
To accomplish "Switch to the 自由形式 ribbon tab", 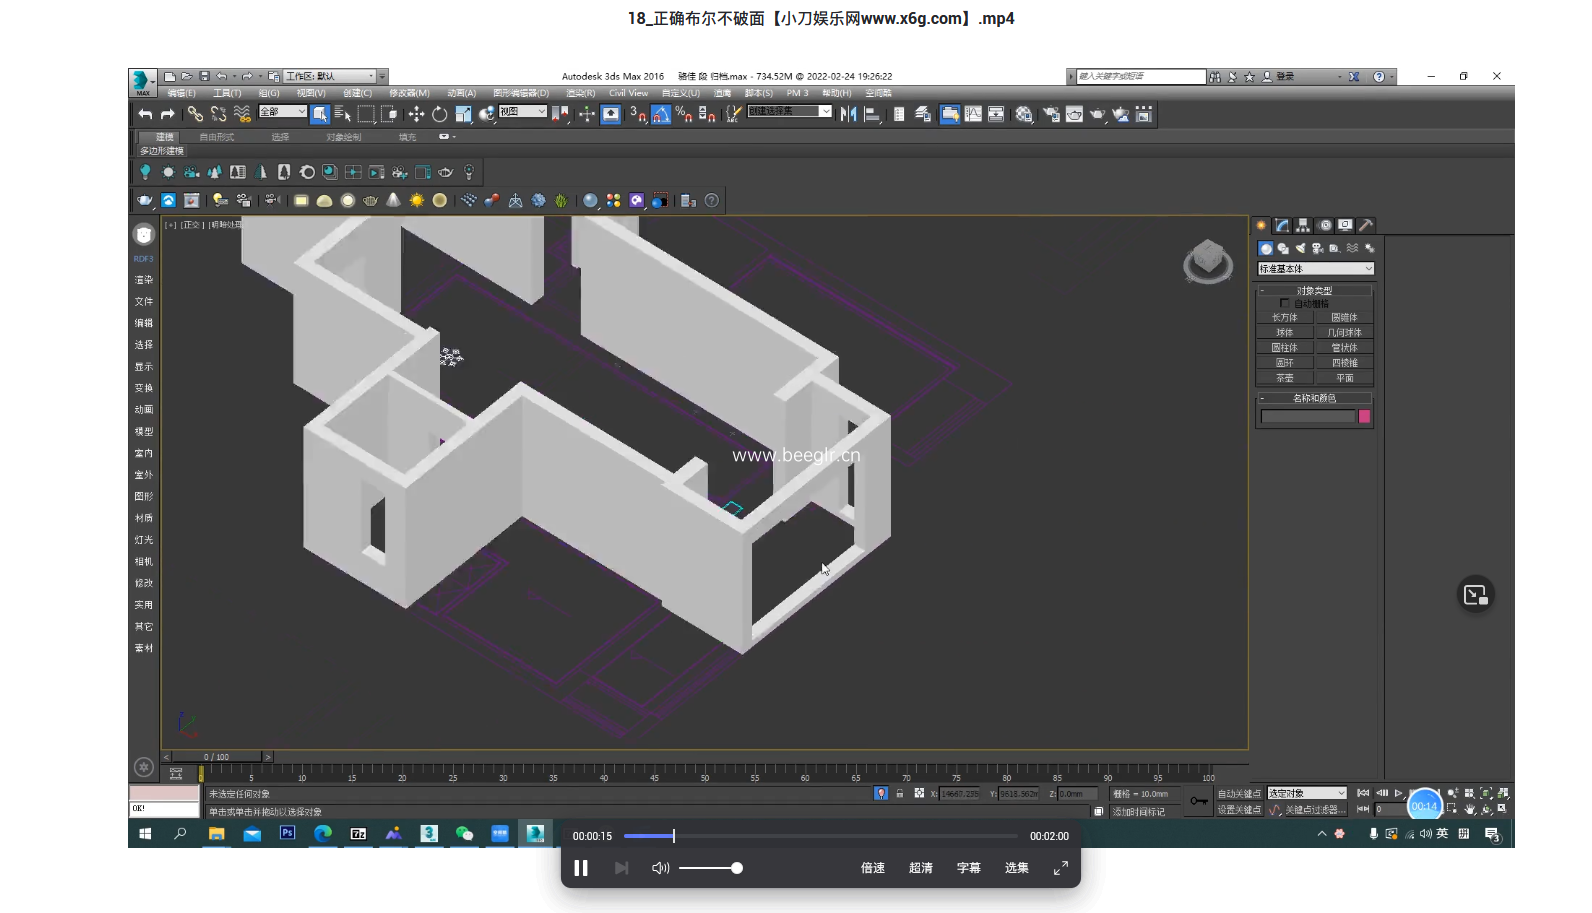I will click(217, 137).
